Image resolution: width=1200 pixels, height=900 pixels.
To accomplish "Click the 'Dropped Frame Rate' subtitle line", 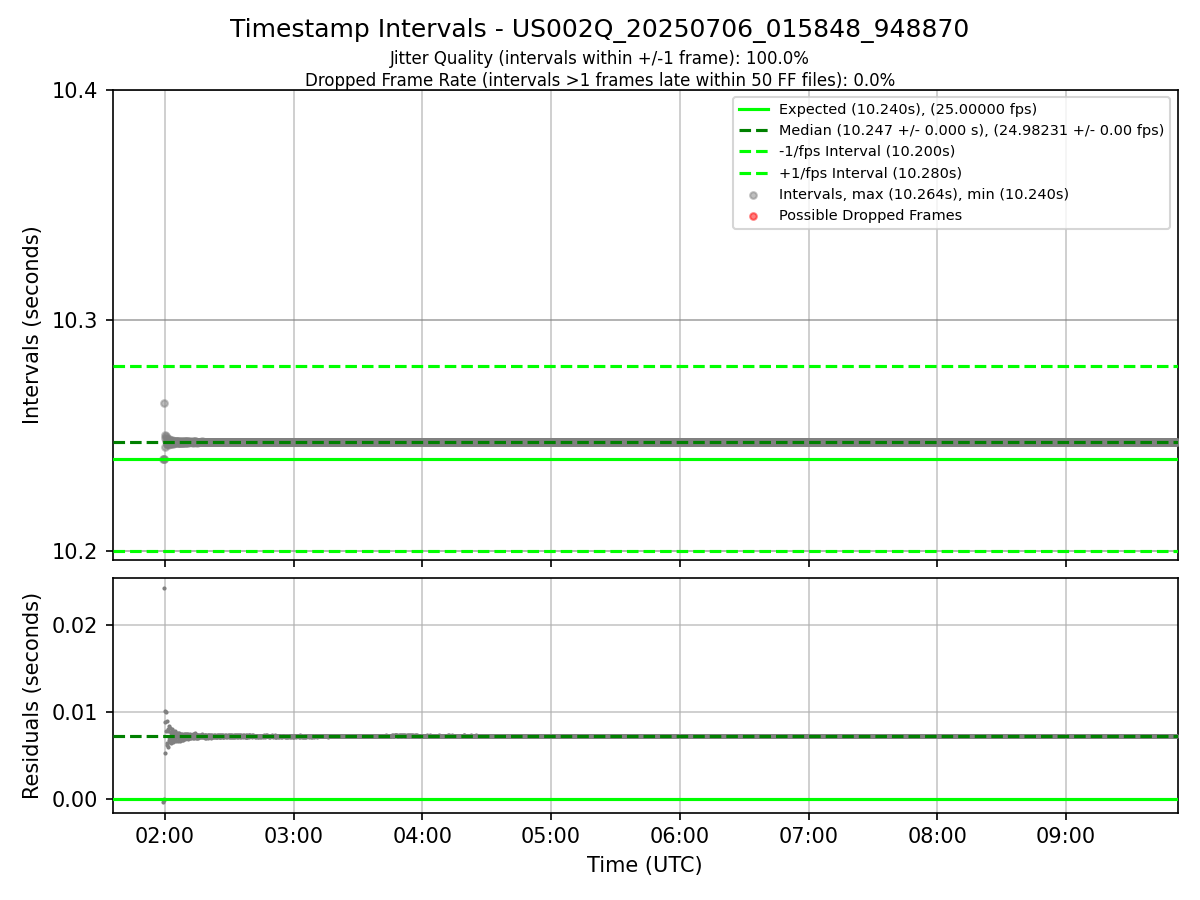I will pyautogui.click(x=599, y=80).
